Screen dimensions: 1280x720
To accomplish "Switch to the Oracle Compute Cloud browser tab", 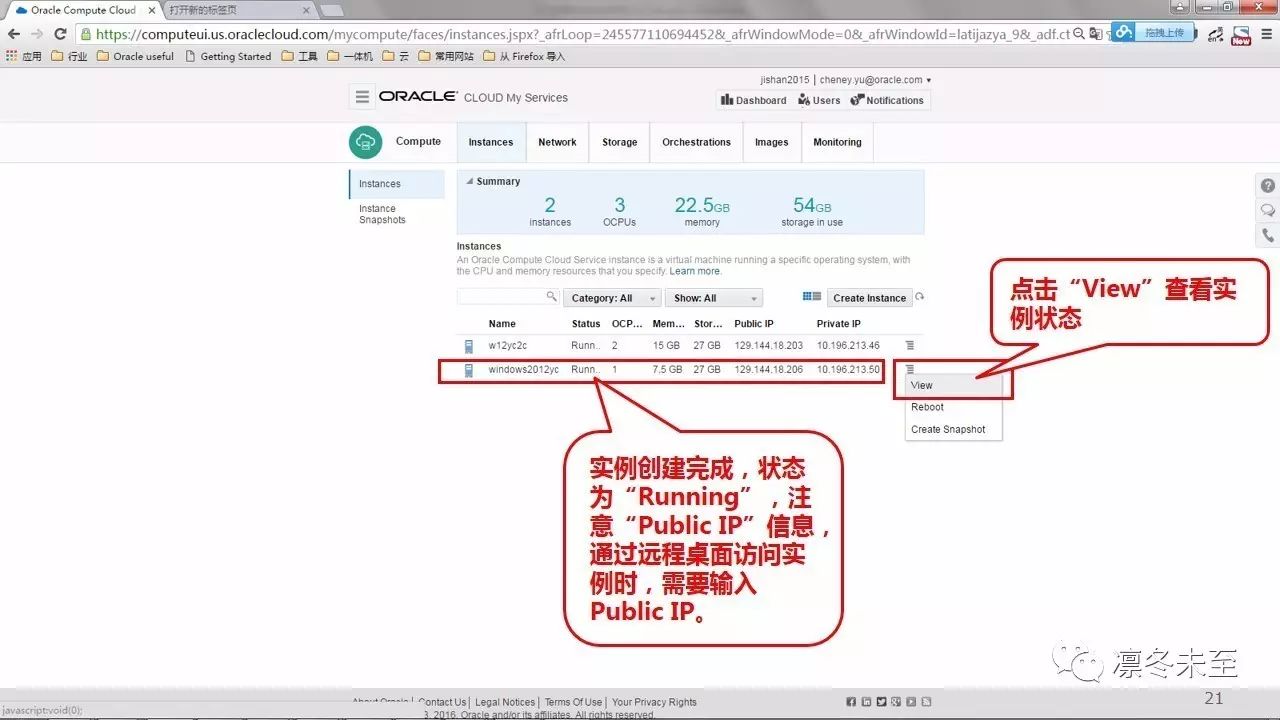I will tap(83, 10).
